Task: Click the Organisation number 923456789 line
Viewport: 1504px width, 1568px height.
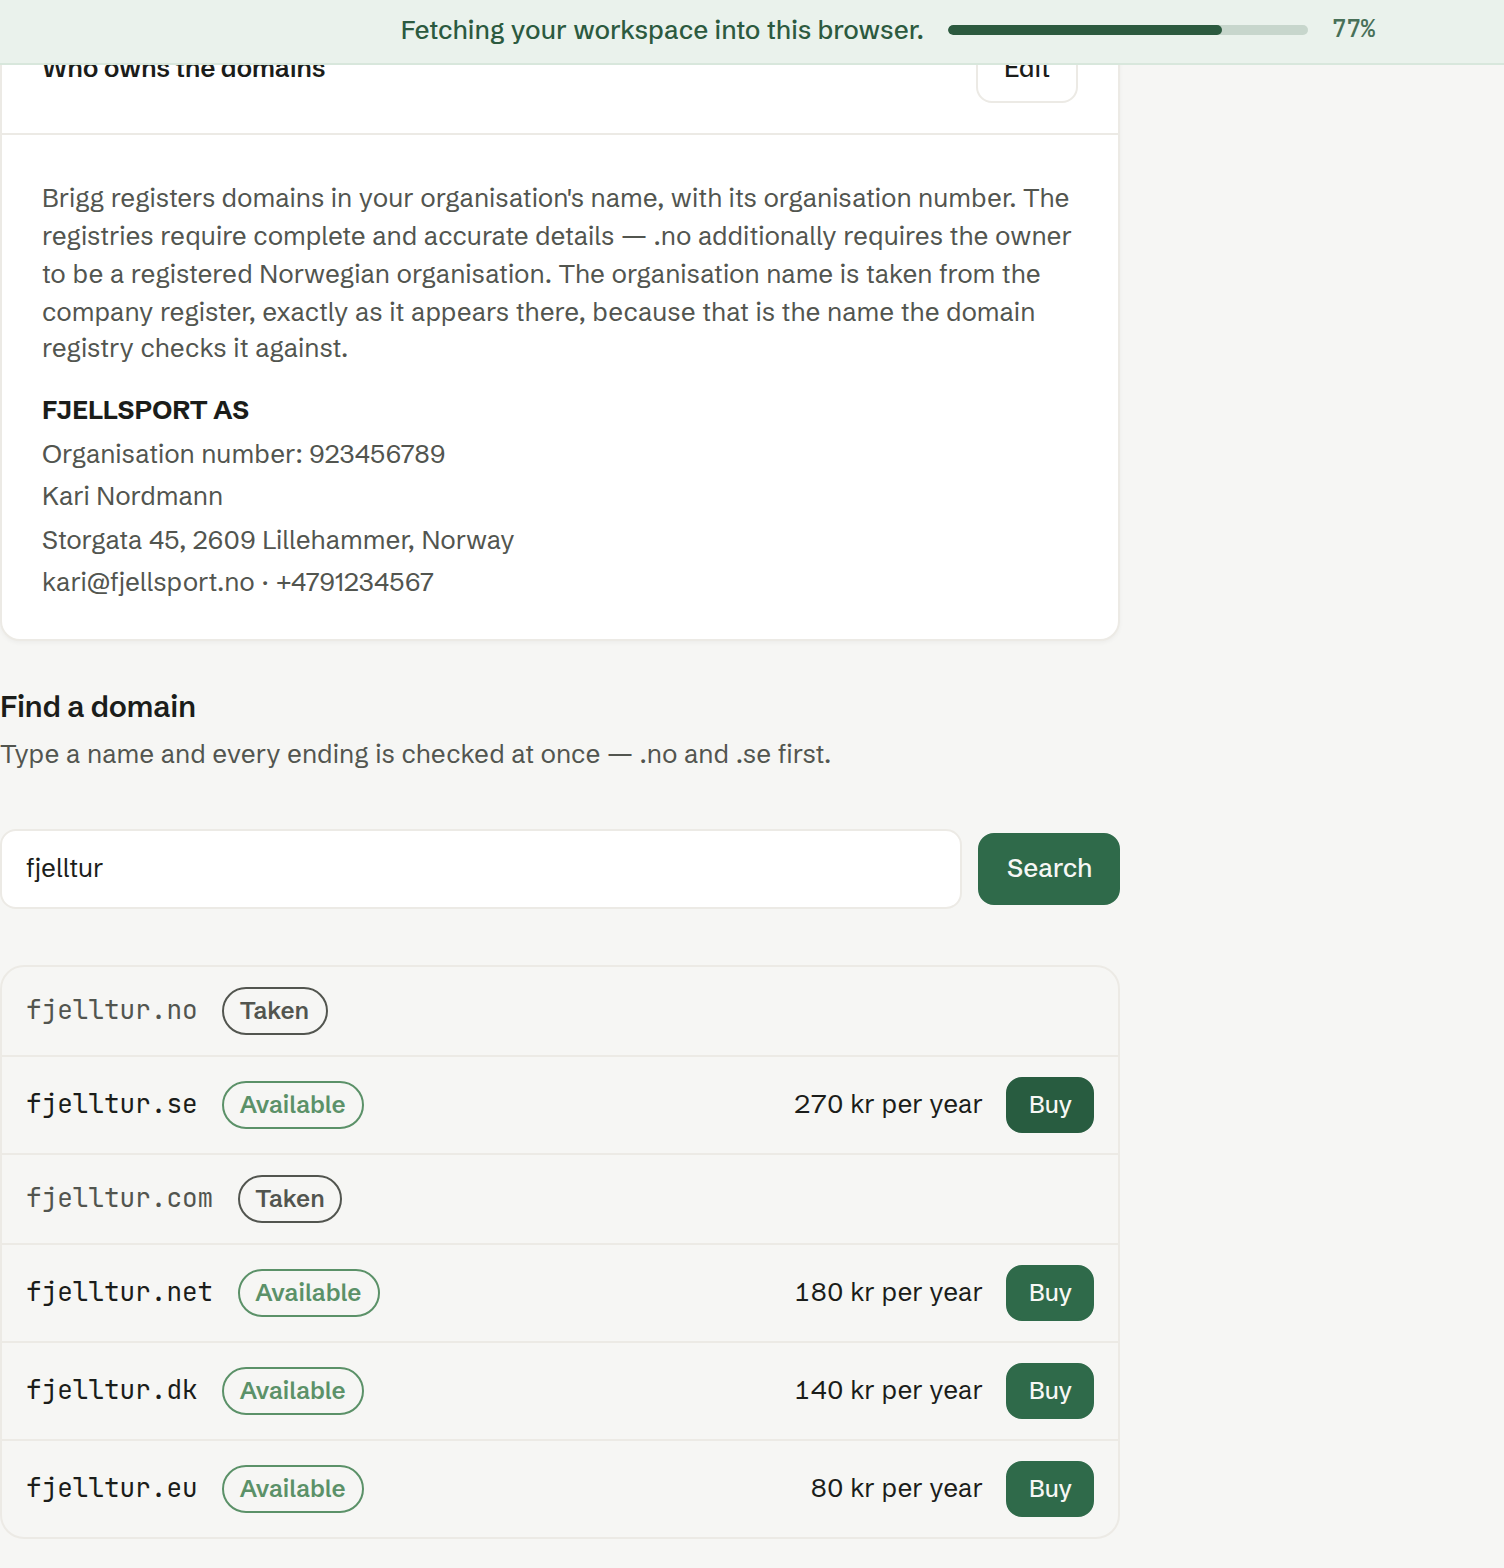Action: (x=243, y=454)
